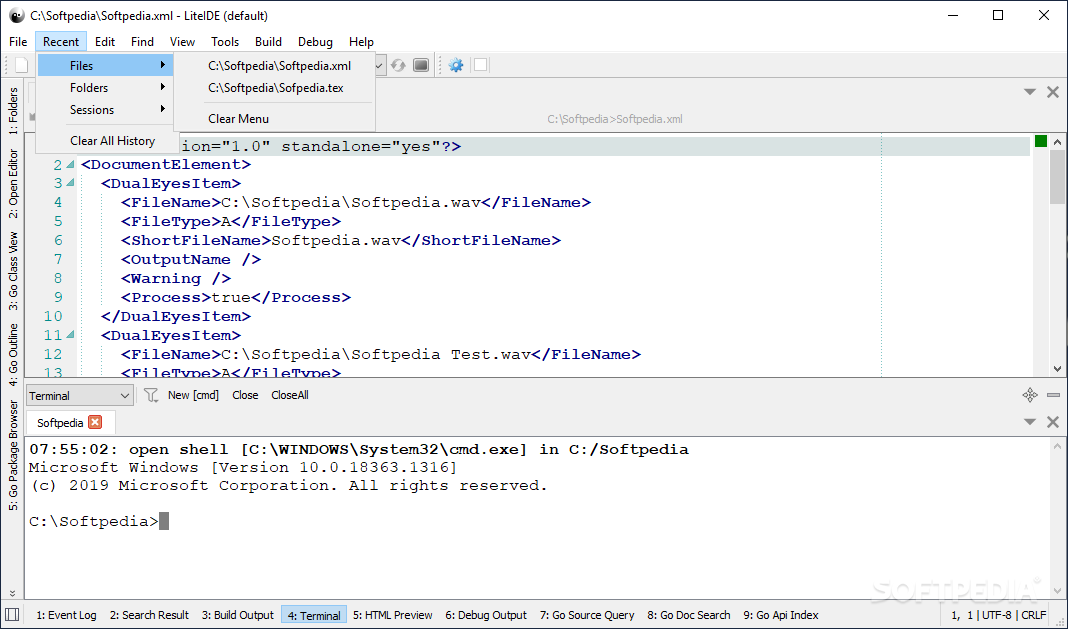Click the white square icon beside gear
This screenshot has height=629, width=1068.
pyautogui.click(x=480, y=65)
